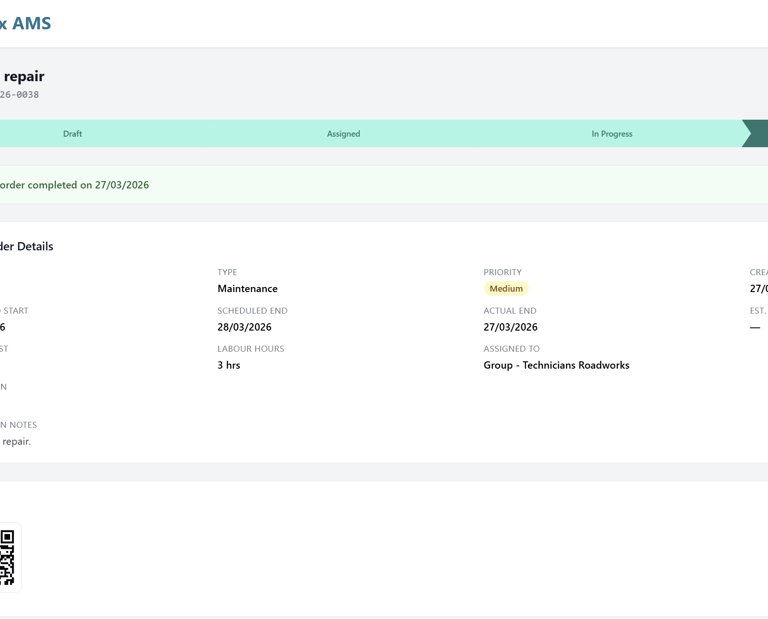Click the Draft stage in progress bar

pyautogui.click(x=72, y=134)
